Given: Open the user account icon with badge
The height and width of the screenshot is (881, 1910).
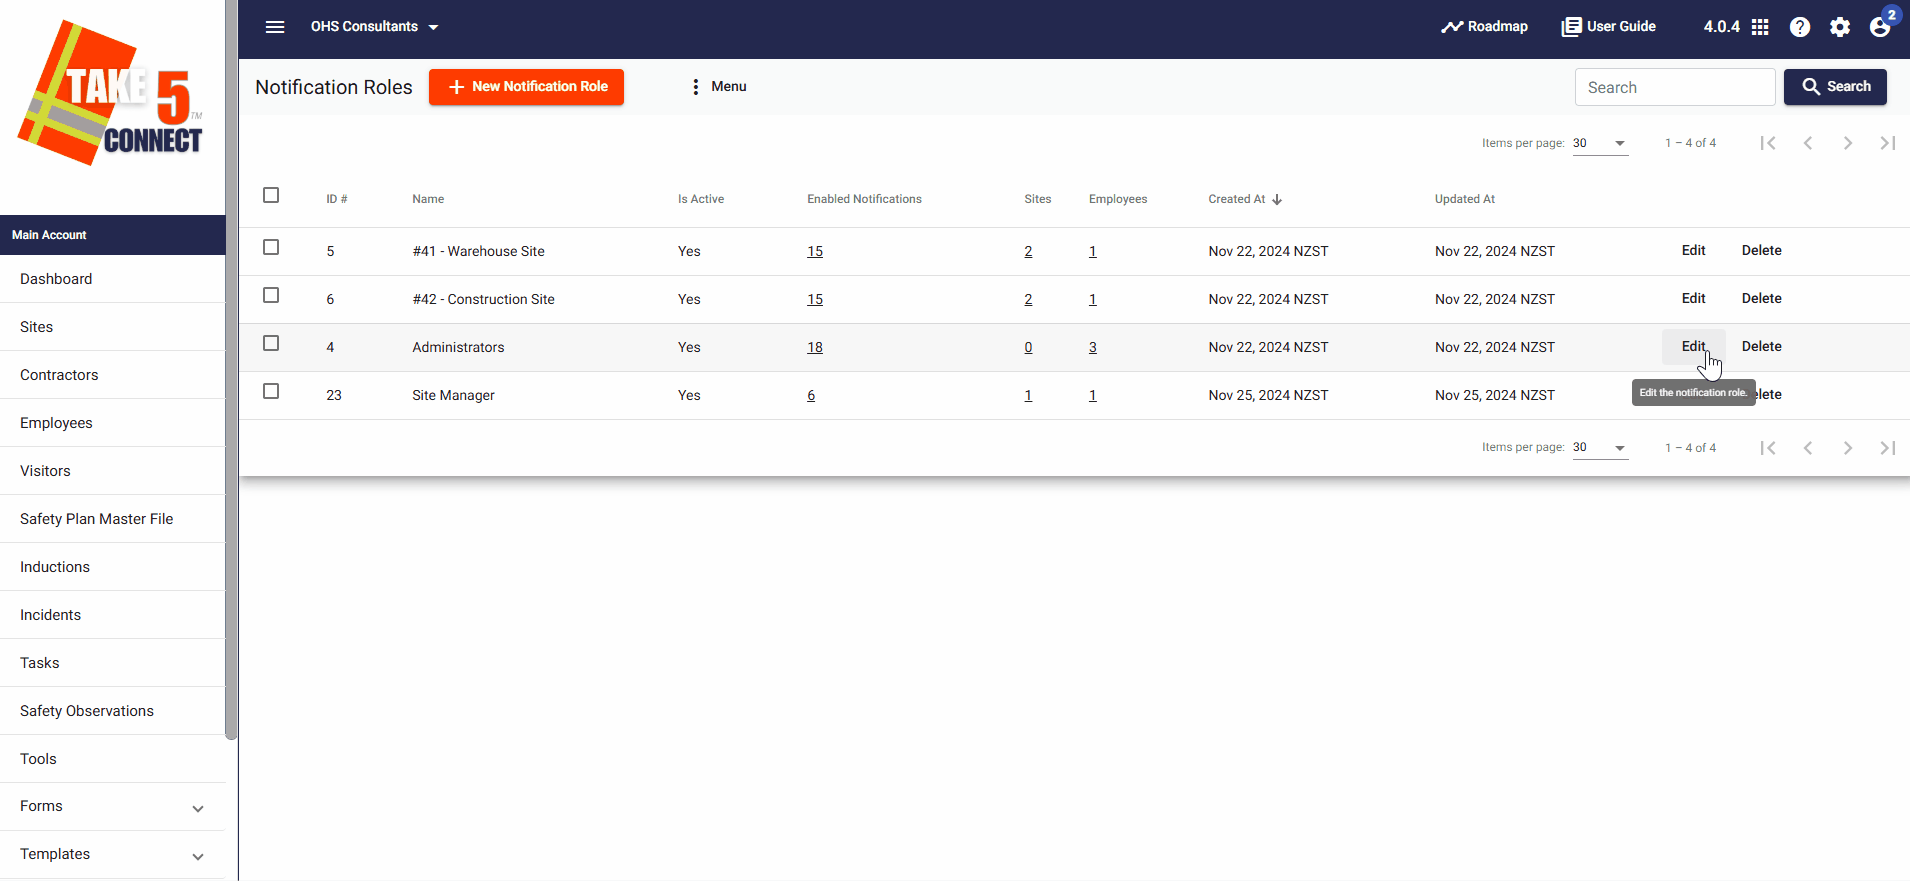Looking at the screenshot, I should tap(1881, 25).
